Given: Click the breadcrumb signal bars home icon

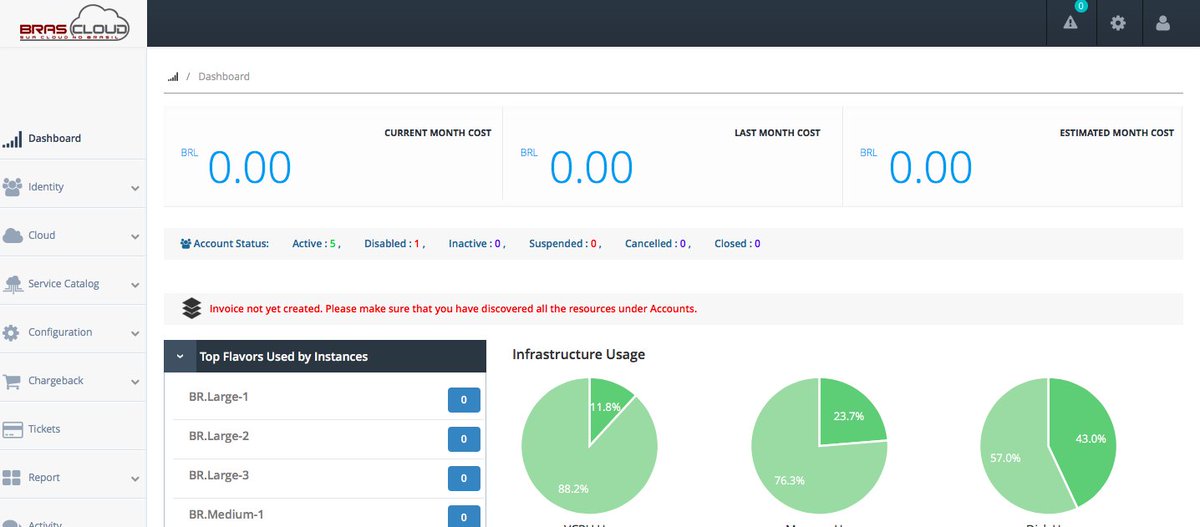Looking at the screenshot, I should pyautogui.click(x=173, y=77).
